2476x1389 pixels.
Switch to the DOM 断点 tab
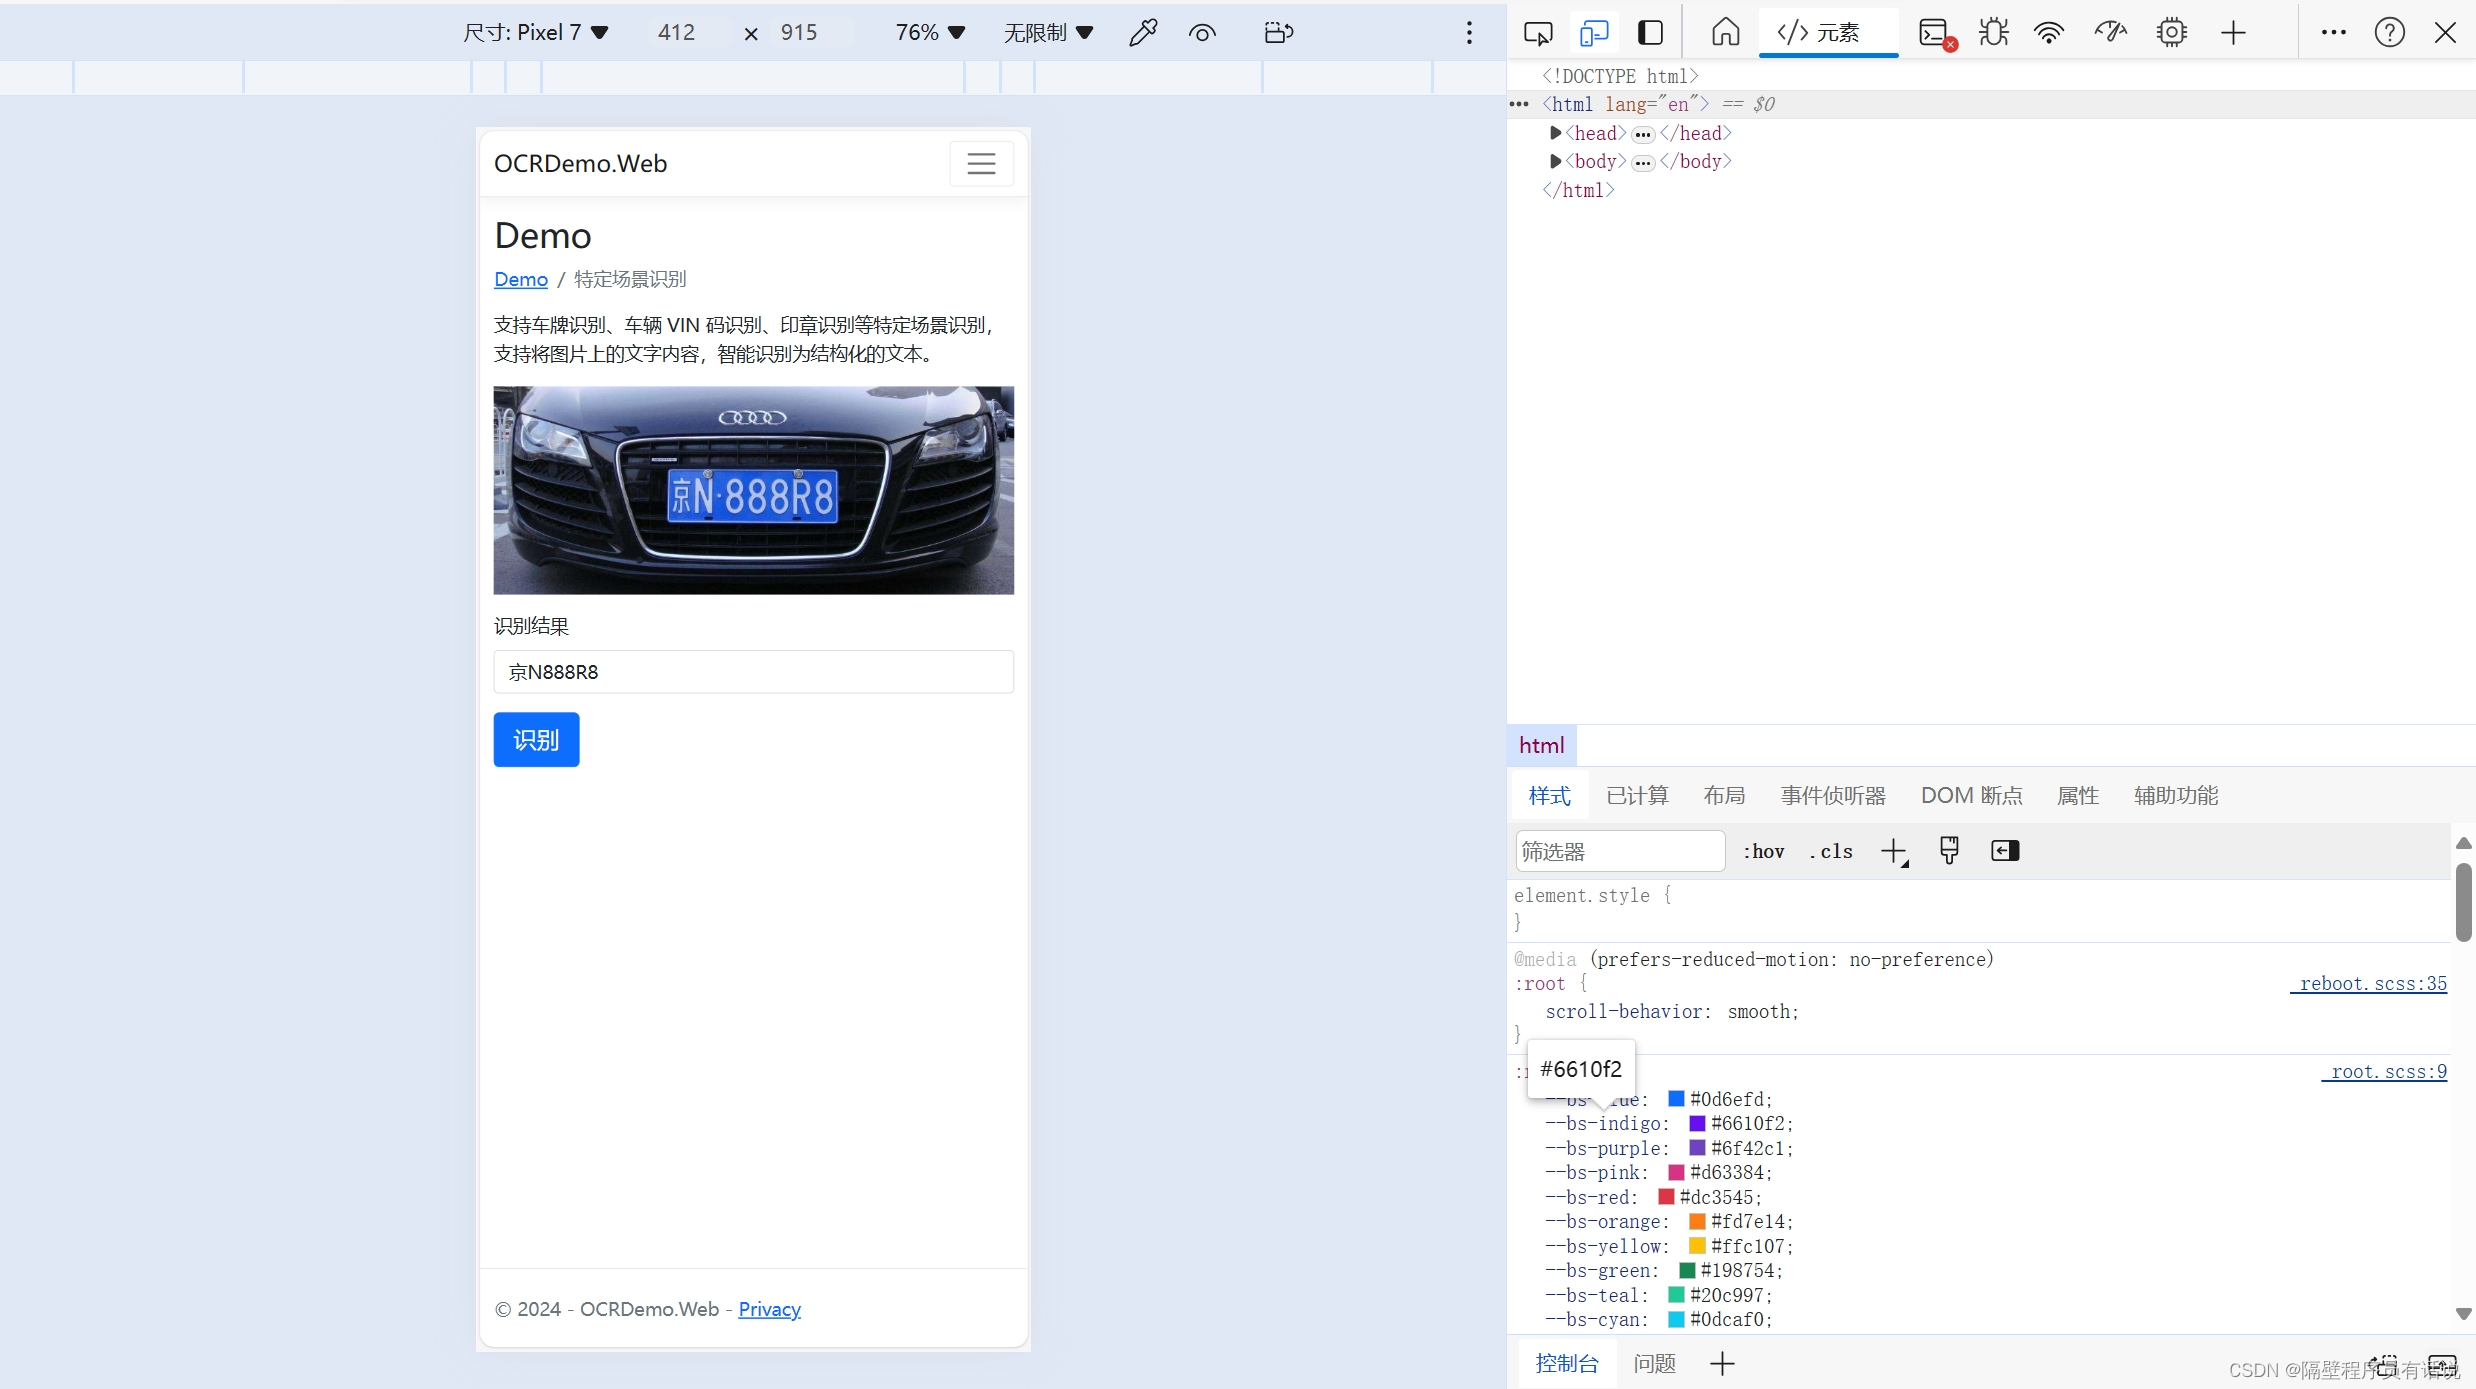click(x=1971, y=795)
